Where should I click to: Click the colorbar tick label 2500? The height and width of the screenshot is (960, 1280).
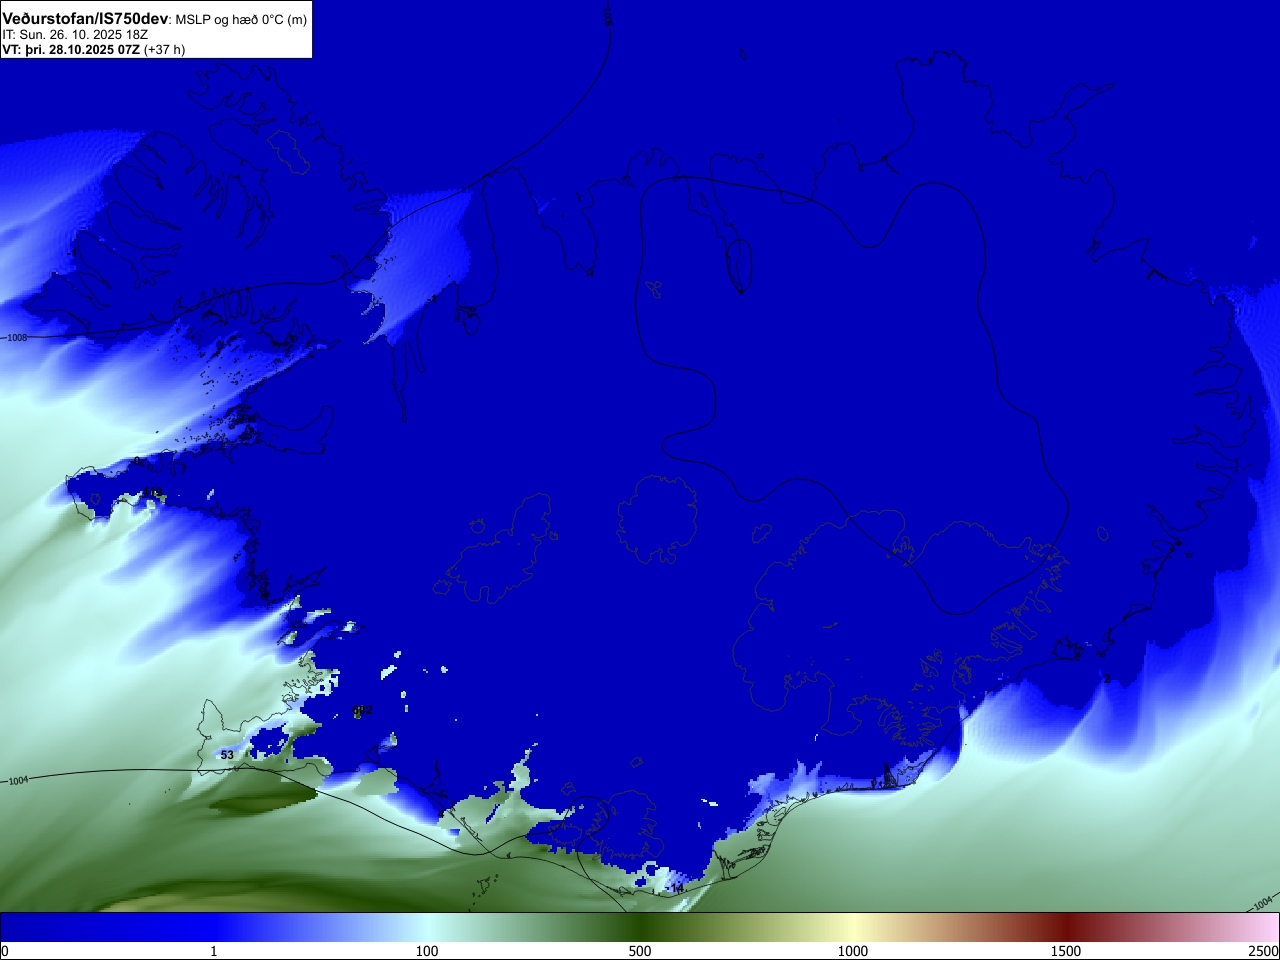tap(1263, 951)
